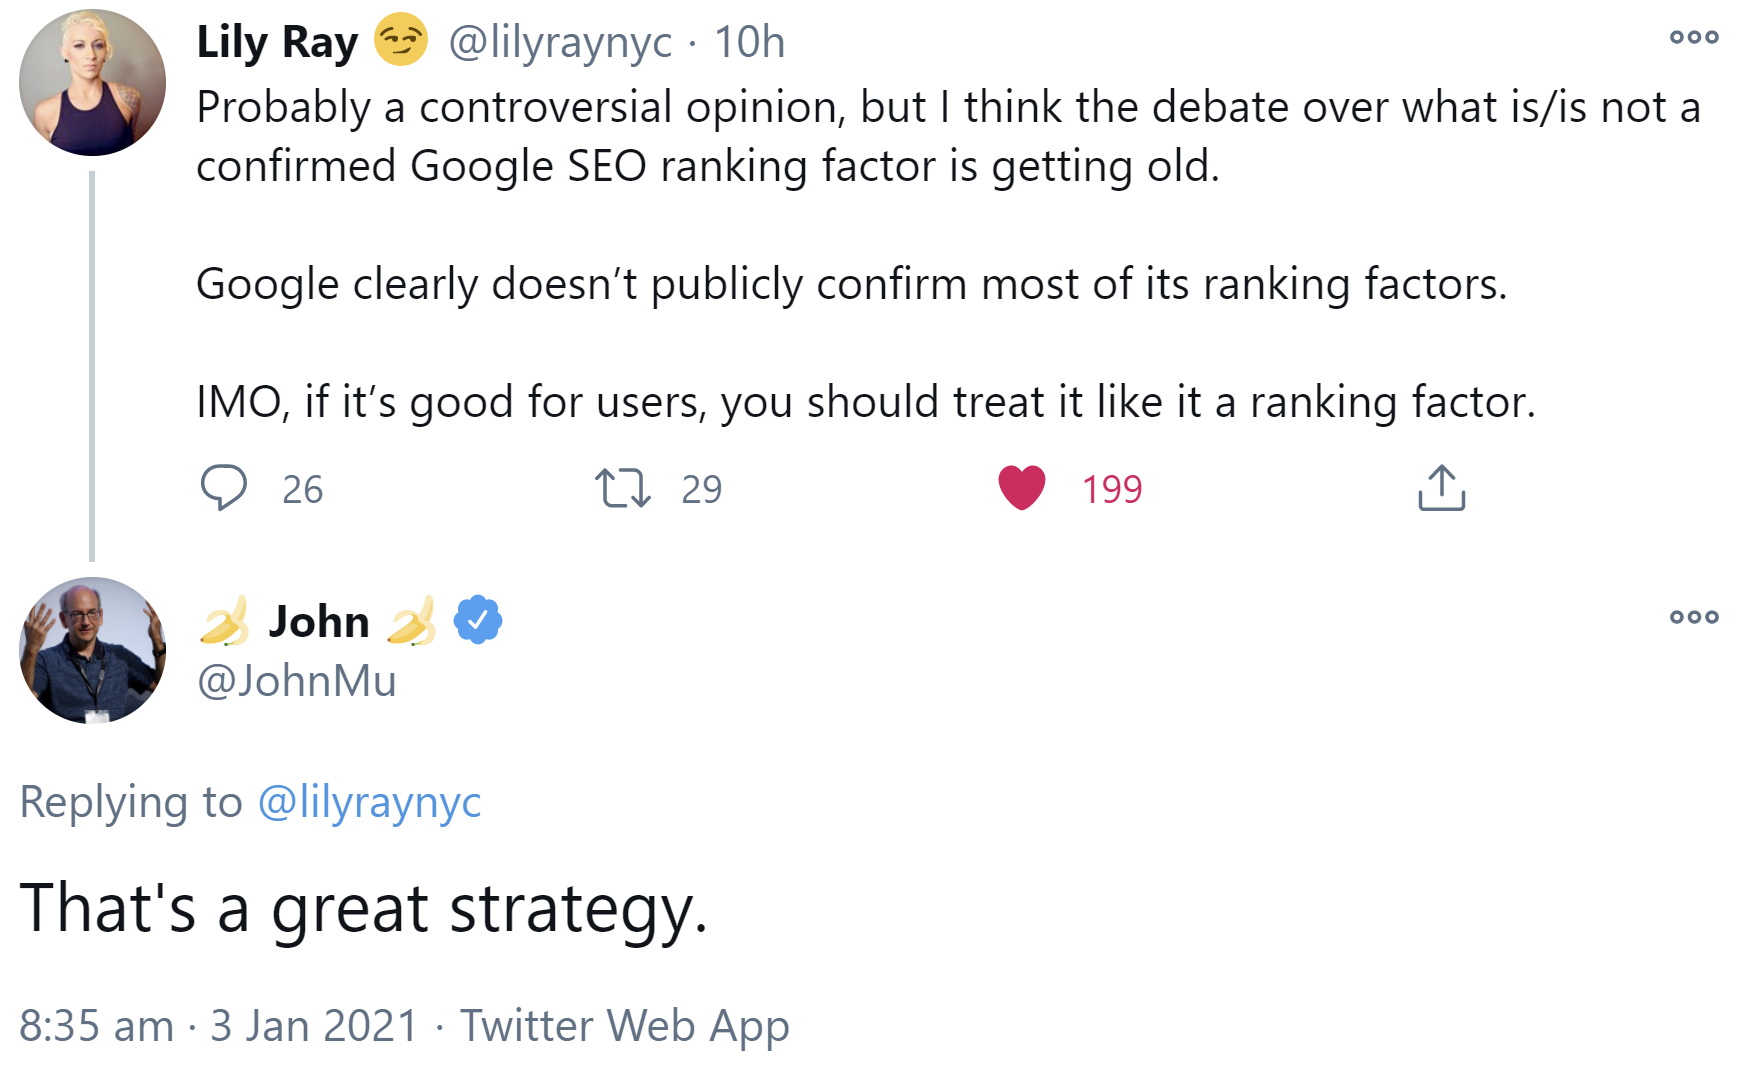This screenshot has width=1753, height=1091.
Task: Open John's profile picture
Action: [x=92, y=650]
